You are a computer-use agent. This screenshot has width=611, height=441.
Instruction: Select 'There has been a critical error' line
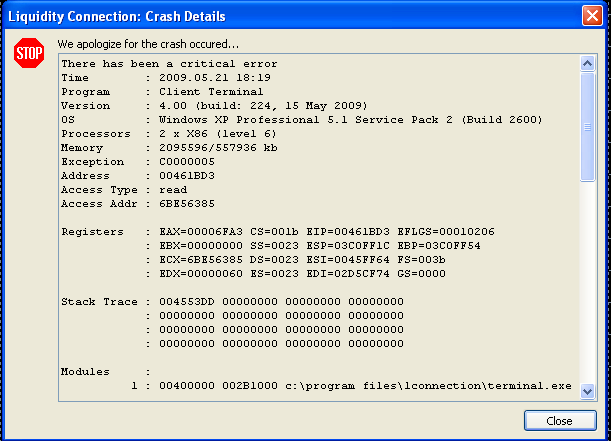point(169,64)
